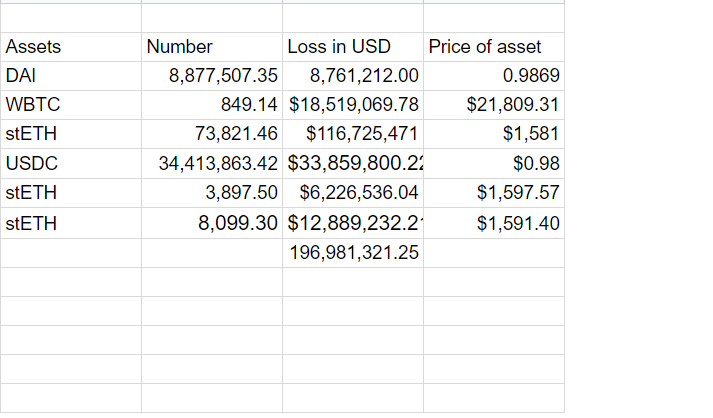Screen dimensions: 713x418
Task: Select the price cell showing $1,591.40
Action: coord(517,223)
